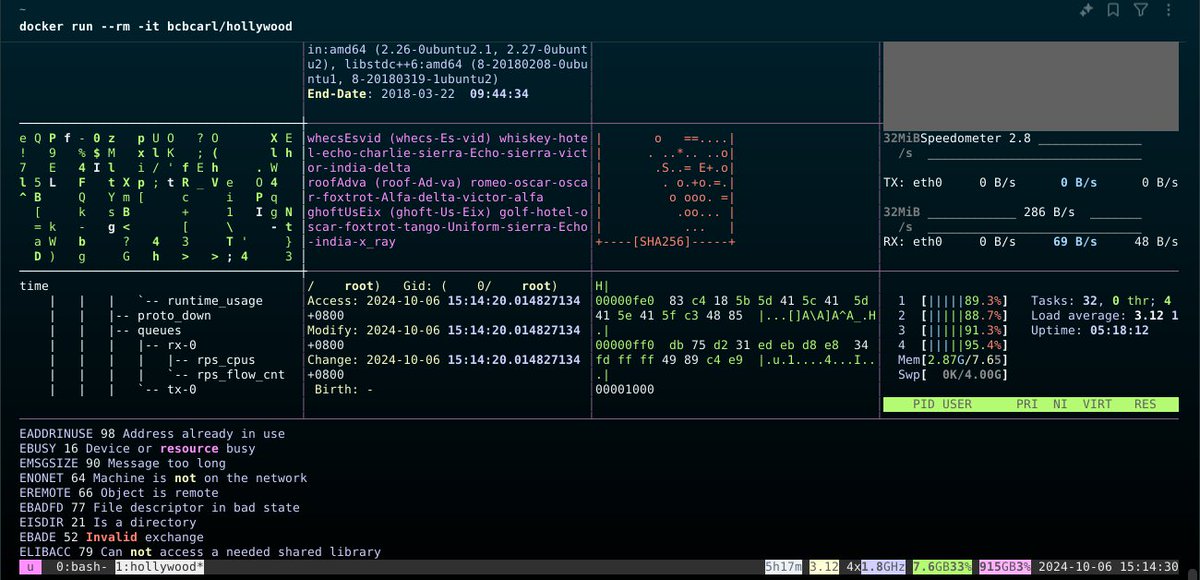
Task: Bookmark the docker run command block
Action: 1113,10
